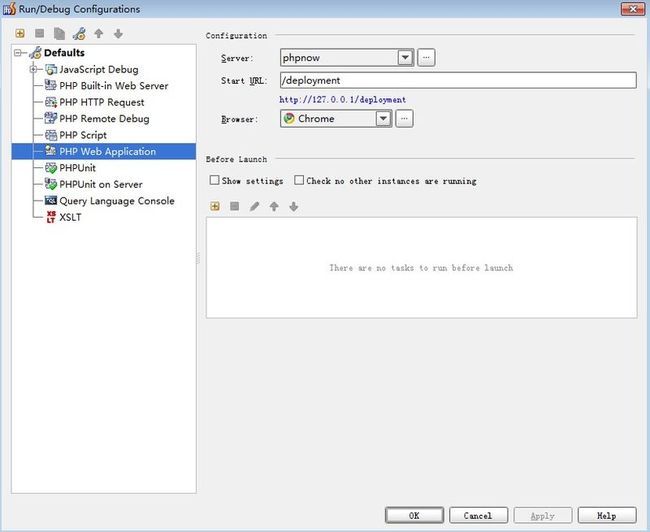Select the Defaults root node
650x532 pixels.
(64, 53)
